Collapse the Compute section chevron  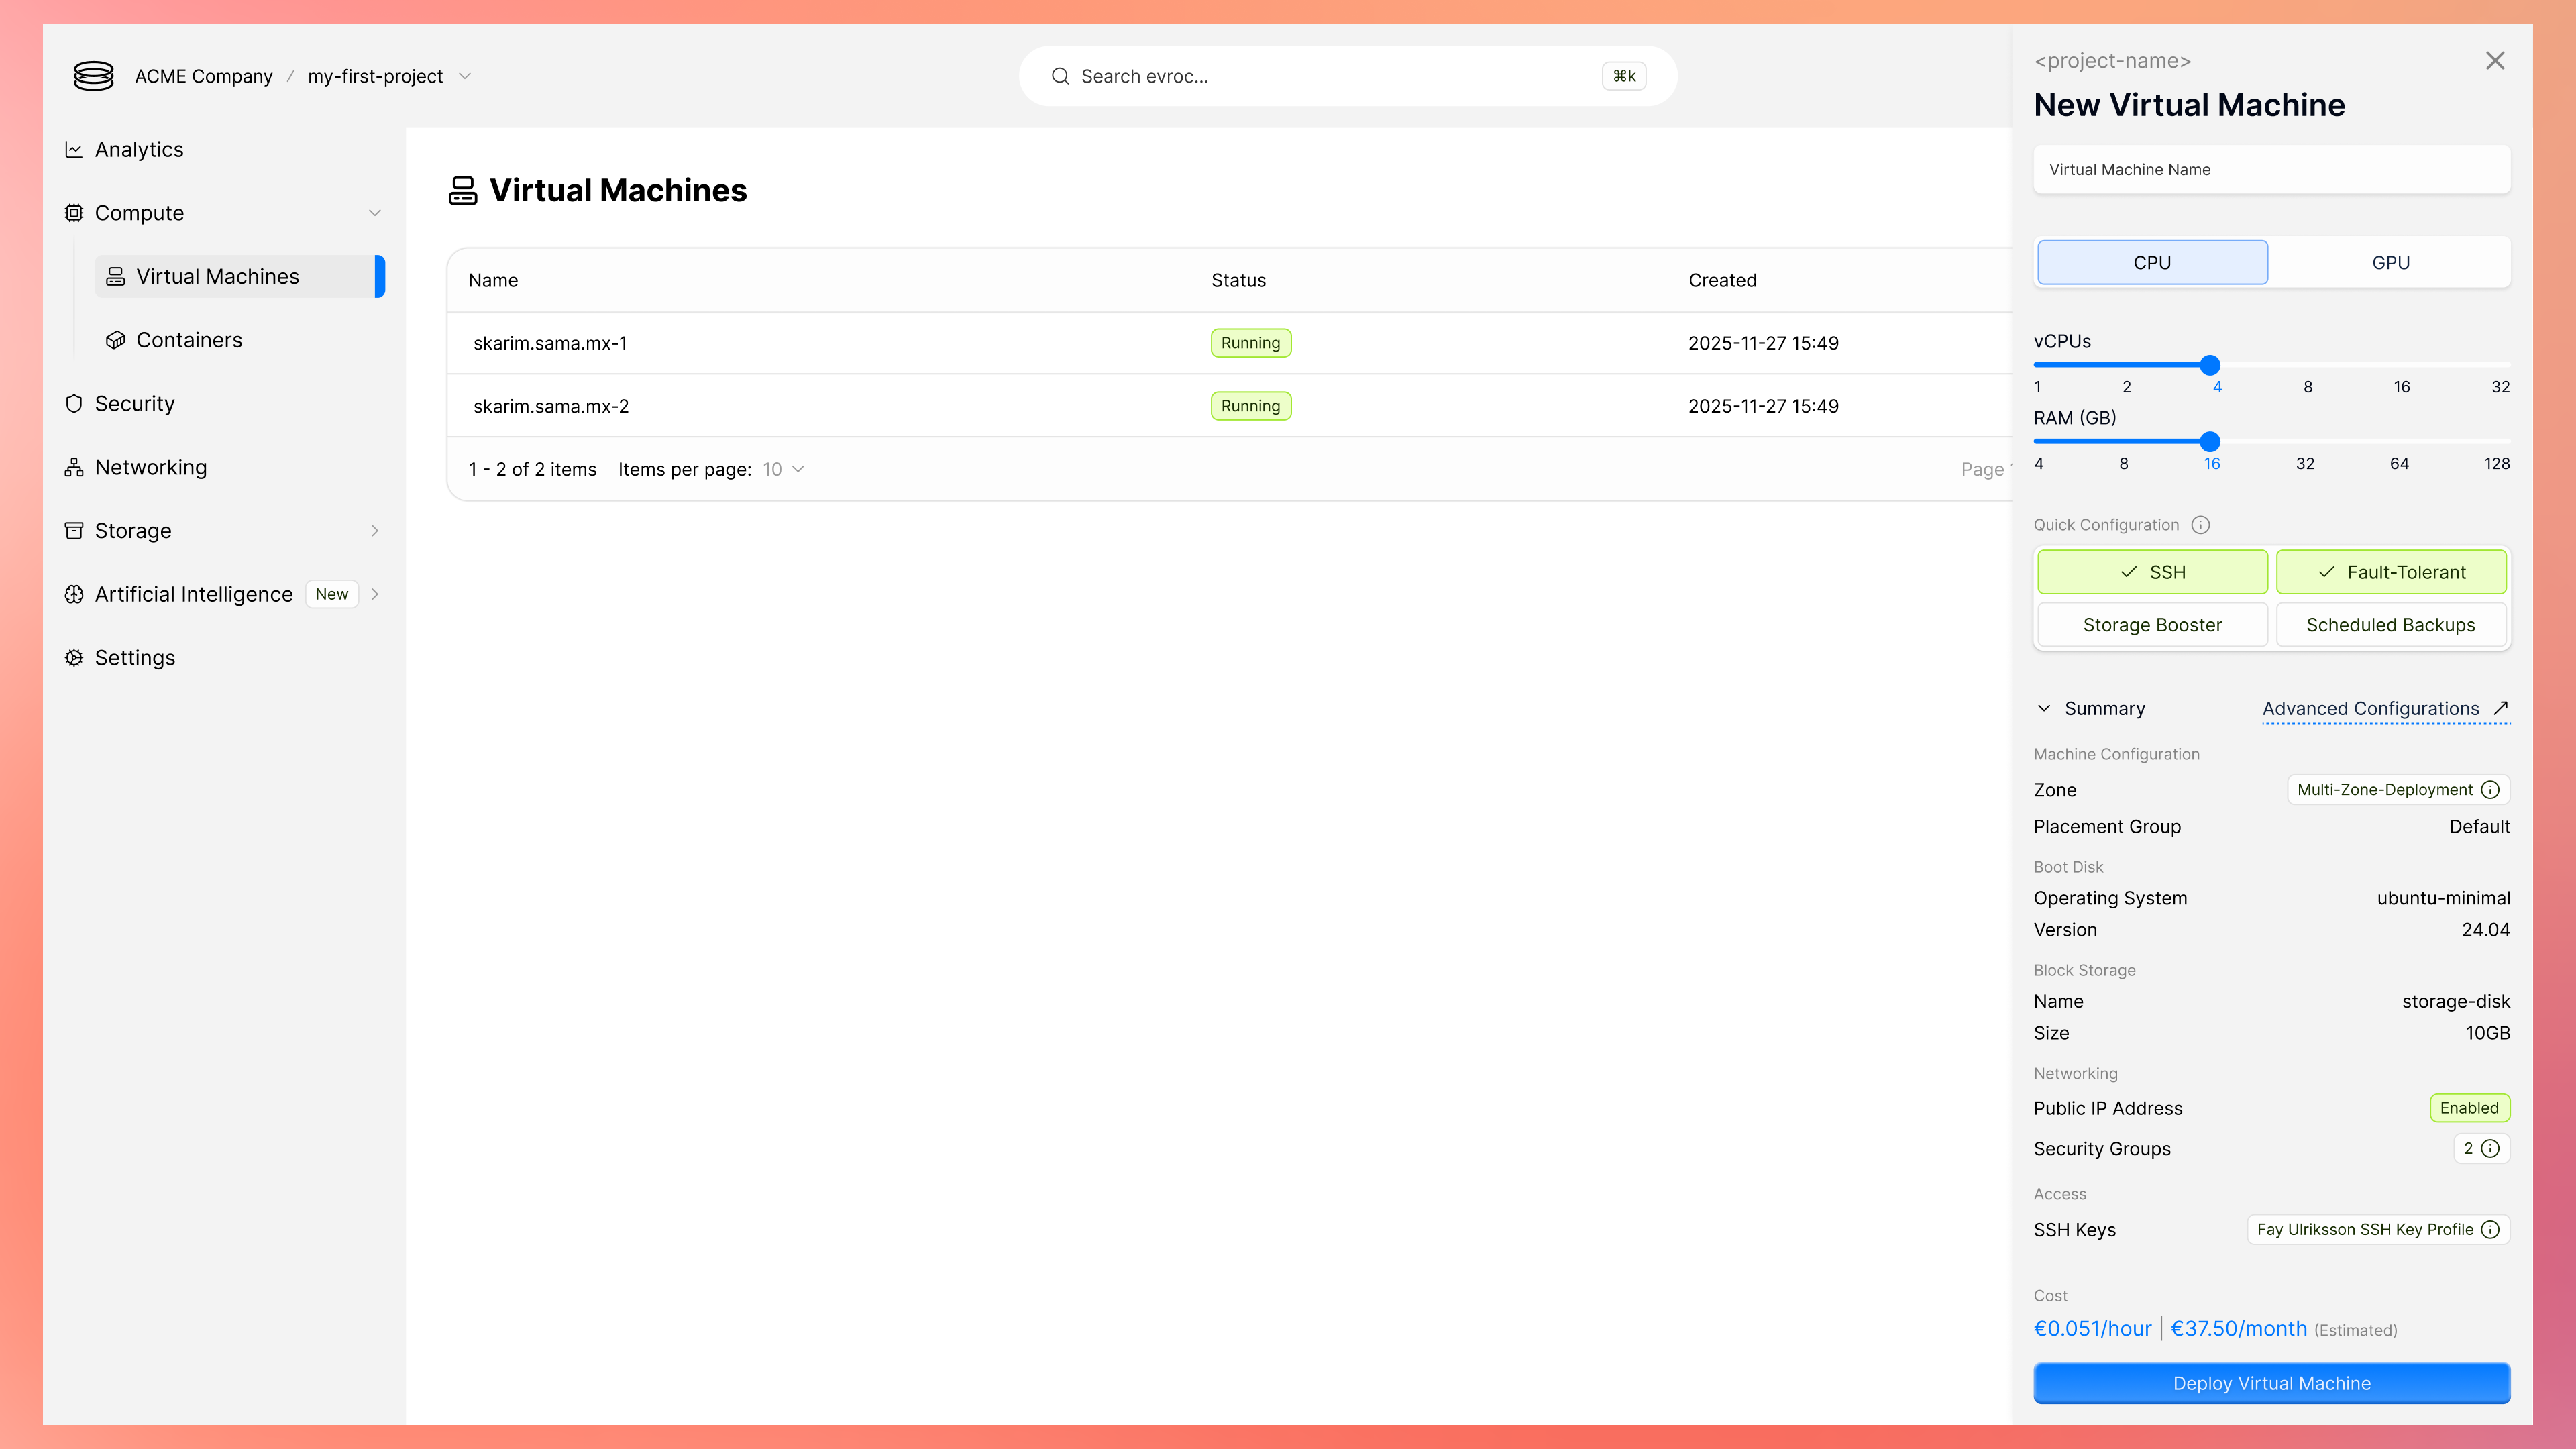point(375,213)
